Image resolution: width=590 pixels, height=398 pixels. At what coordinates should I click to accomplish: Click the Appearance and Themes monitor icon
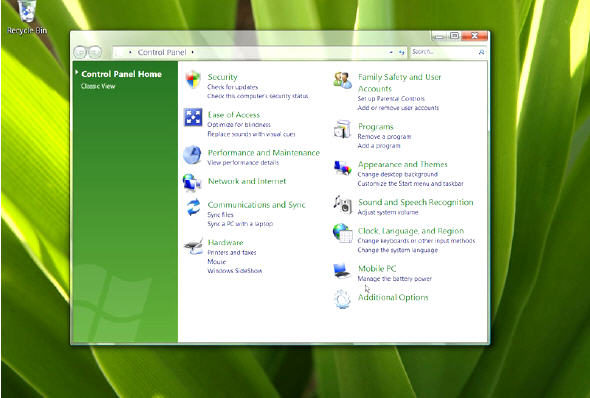[x=343, y=167]
